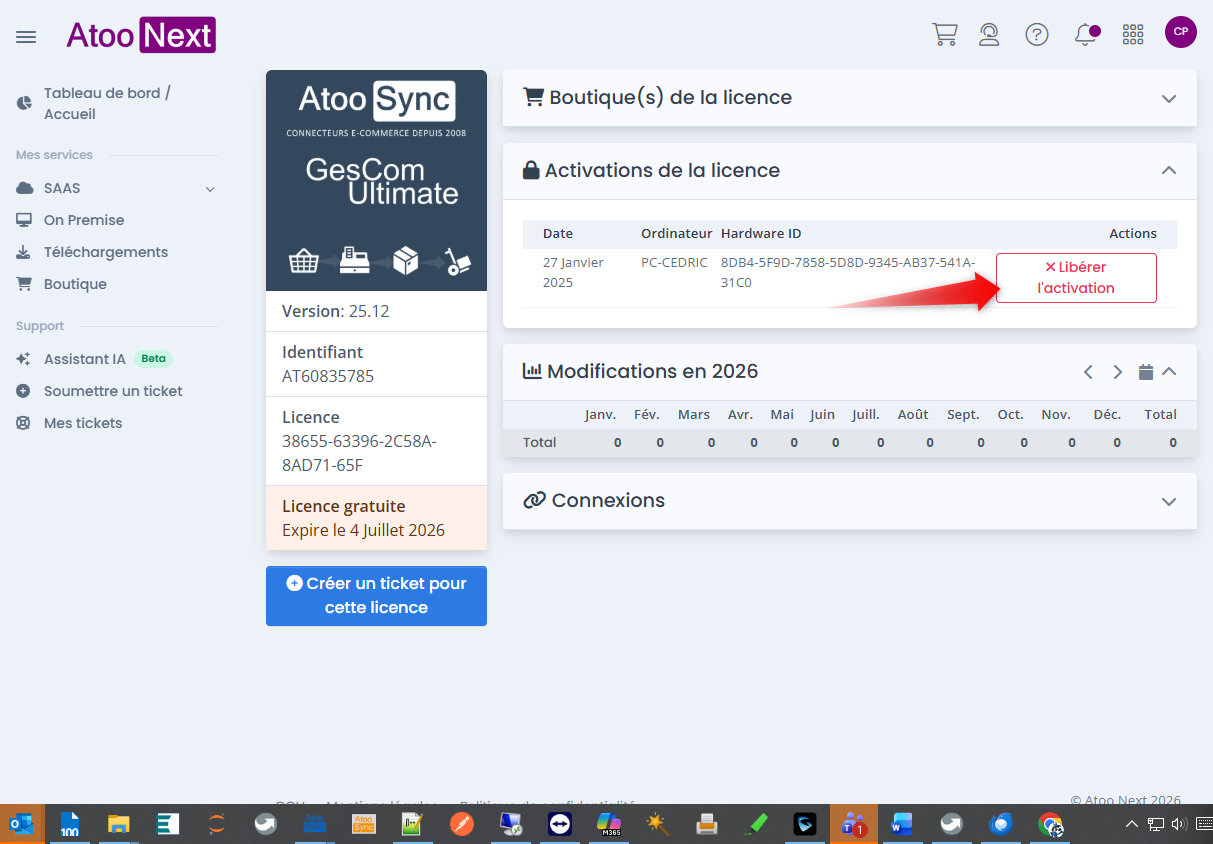Open the shopping cart icon in header

pyautogui.click(x=944, y=34)
